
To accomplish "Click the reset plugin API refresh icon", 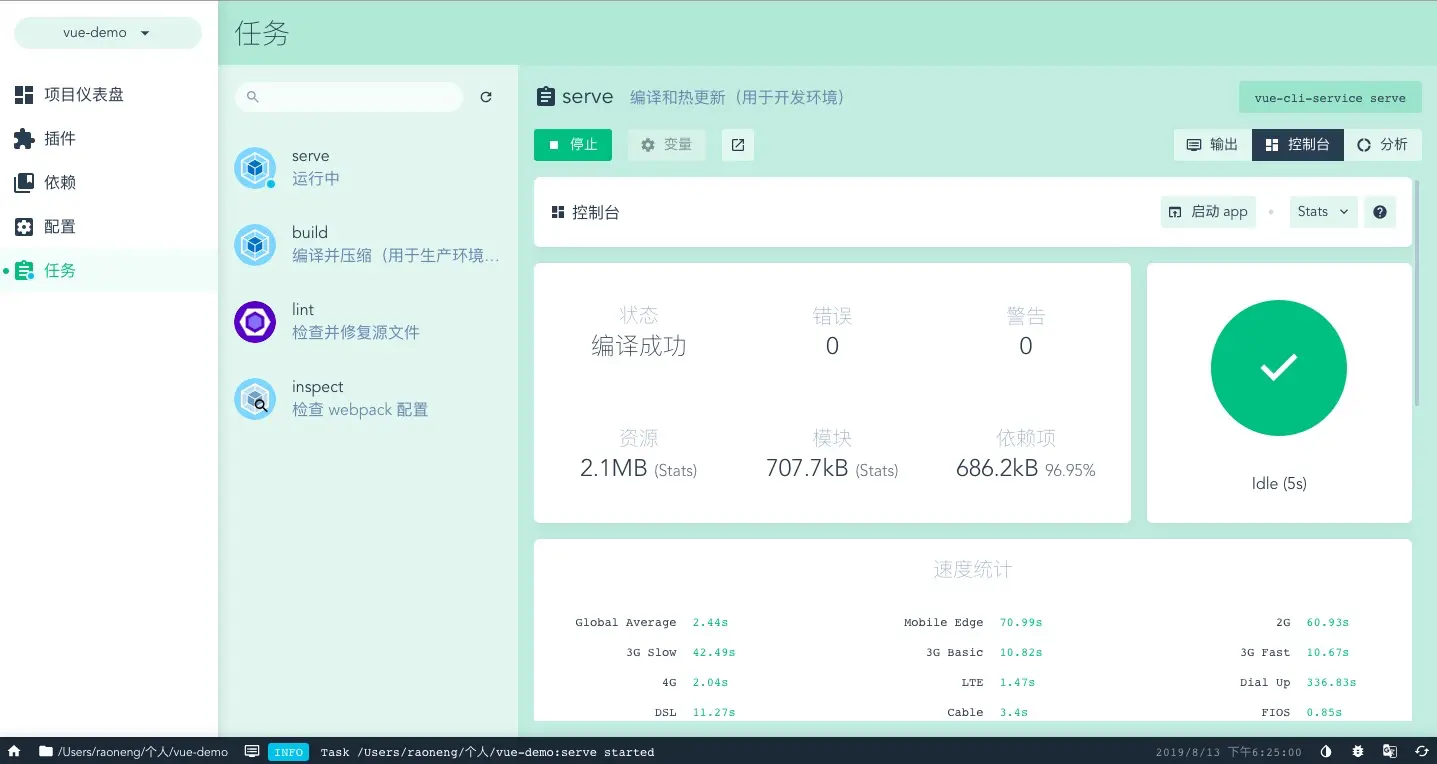I will 1422,751.
